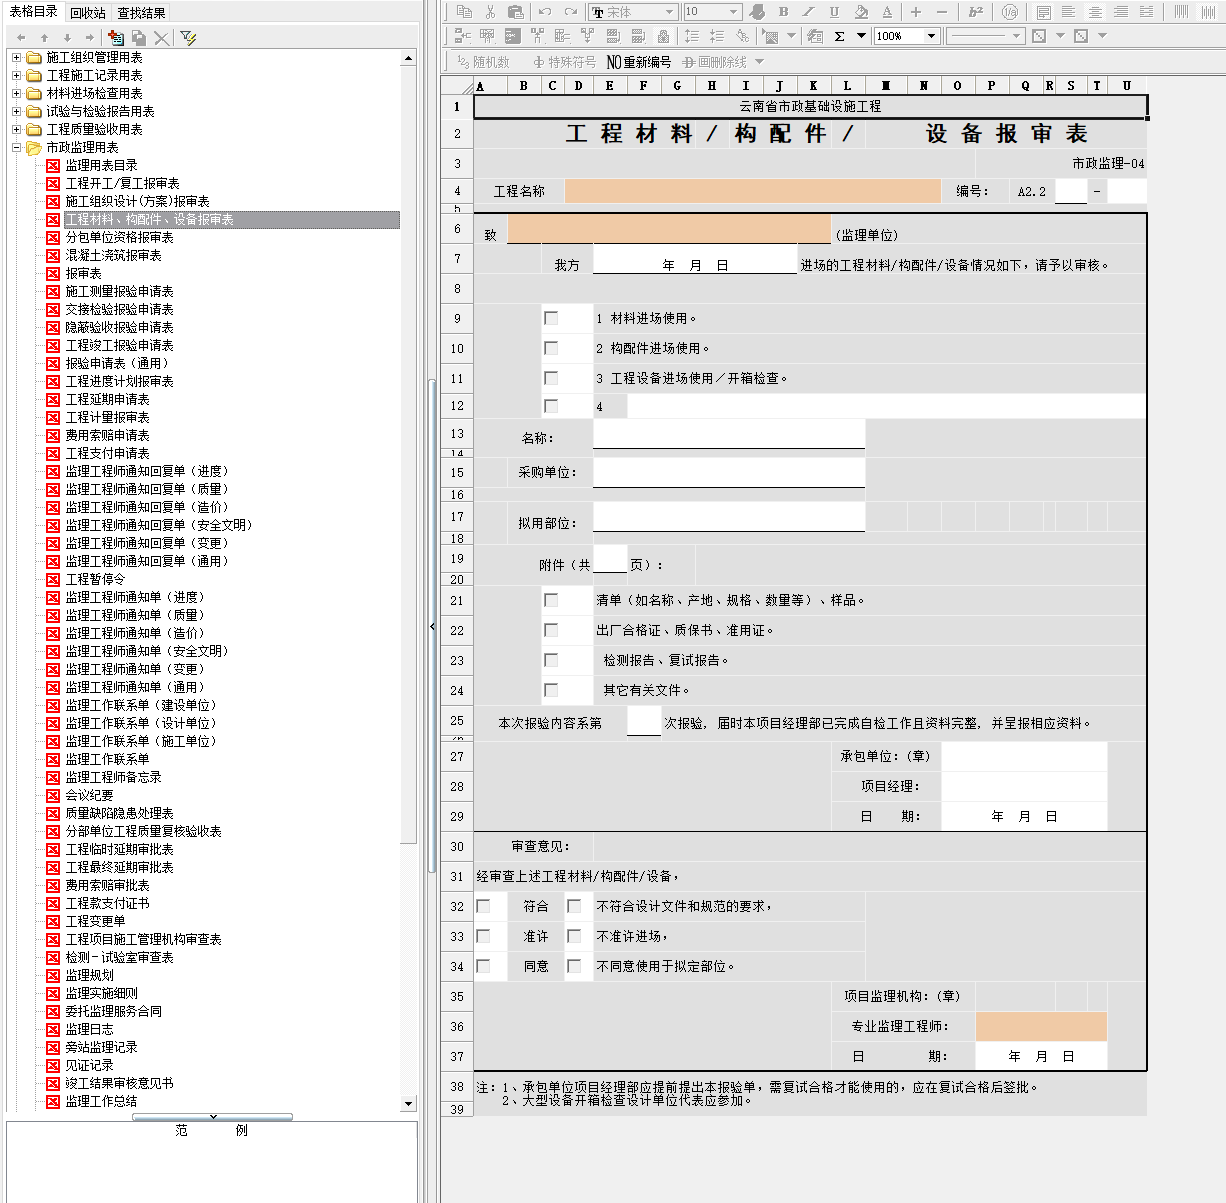Toggle underline formatting
Image resolution: width=1226 pixels, height=1203 pixels.
pyautogui.click(x=834, y=12)
